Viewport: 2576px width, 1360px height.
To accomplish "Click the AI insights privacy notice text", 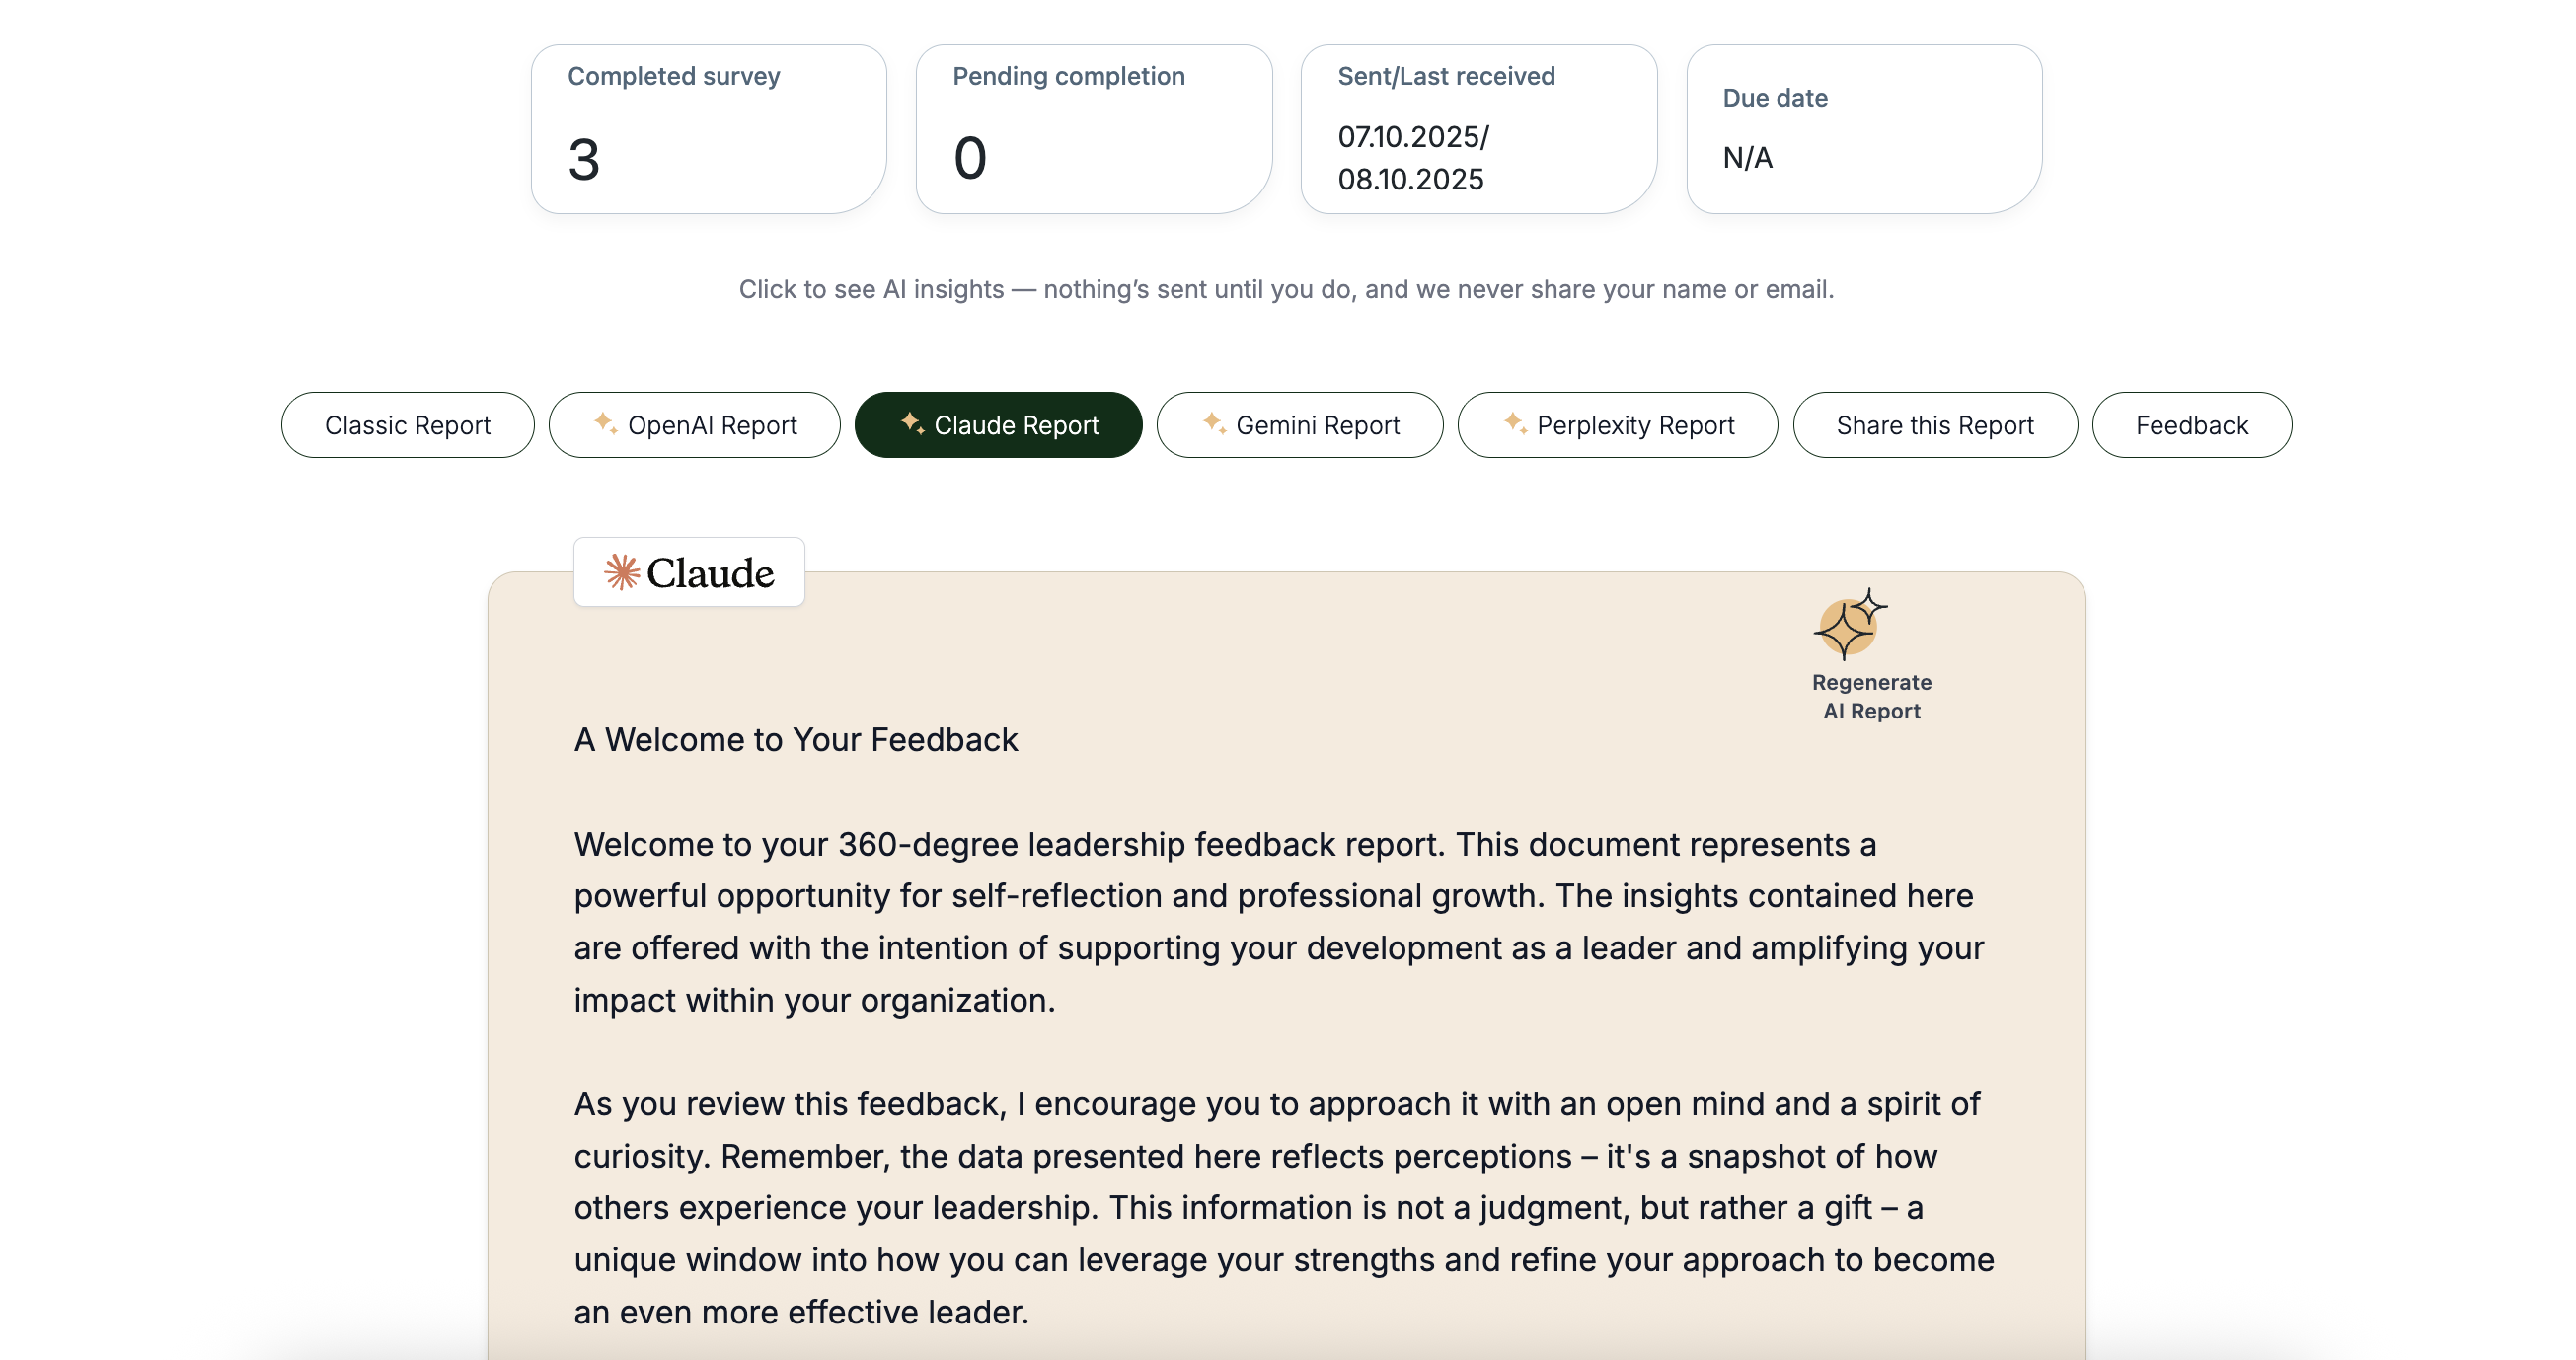I will point(1286,289).
